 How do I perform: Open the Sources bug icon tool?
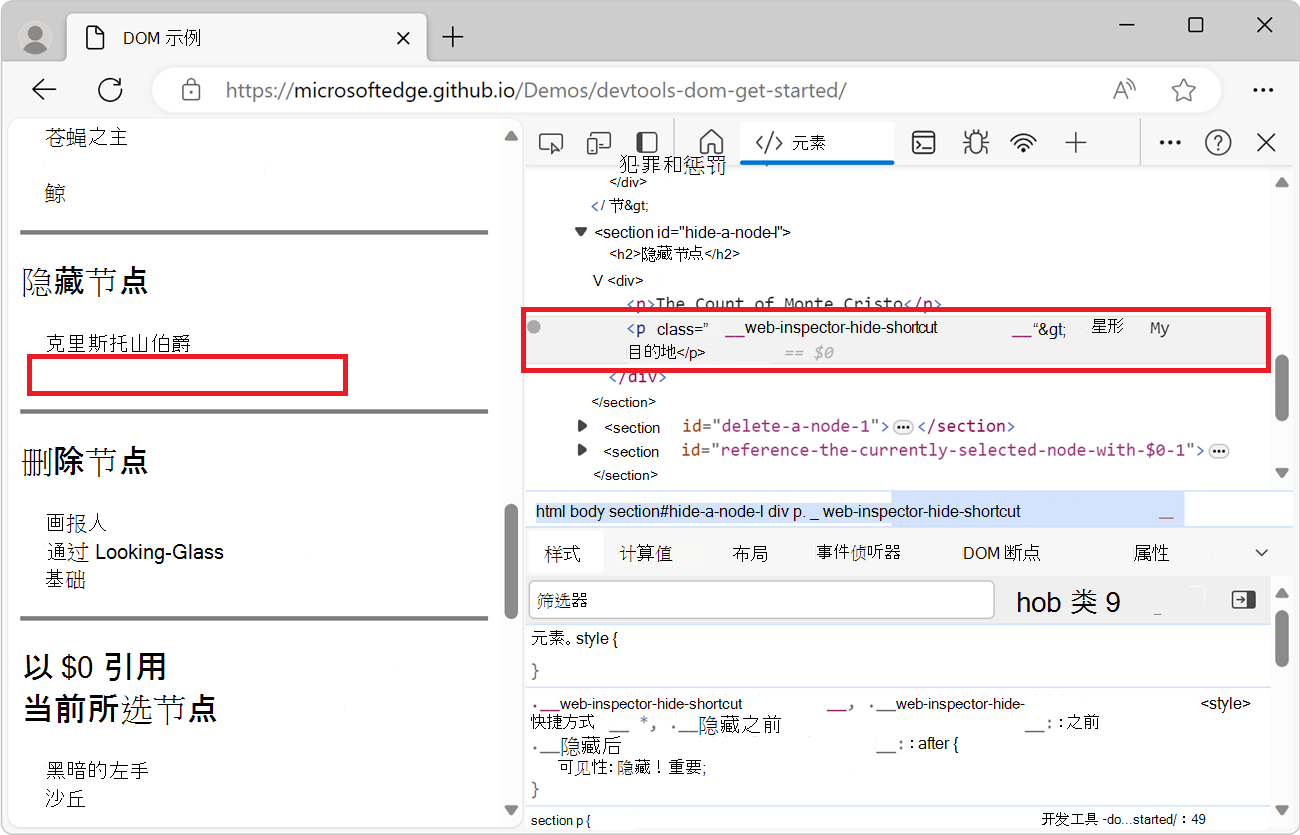(x=975, y=143)
